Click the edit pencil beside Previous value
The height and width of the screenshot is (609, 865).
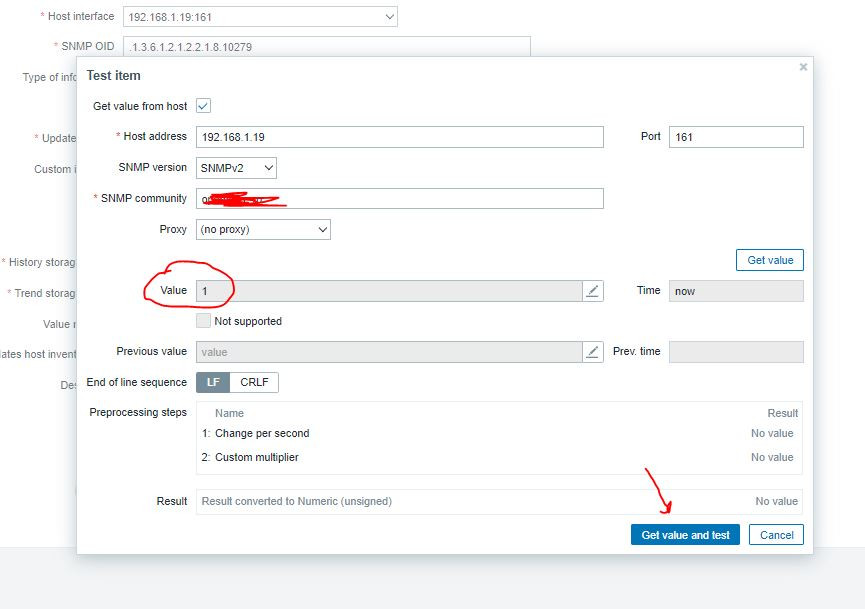[x=592, y=351]
